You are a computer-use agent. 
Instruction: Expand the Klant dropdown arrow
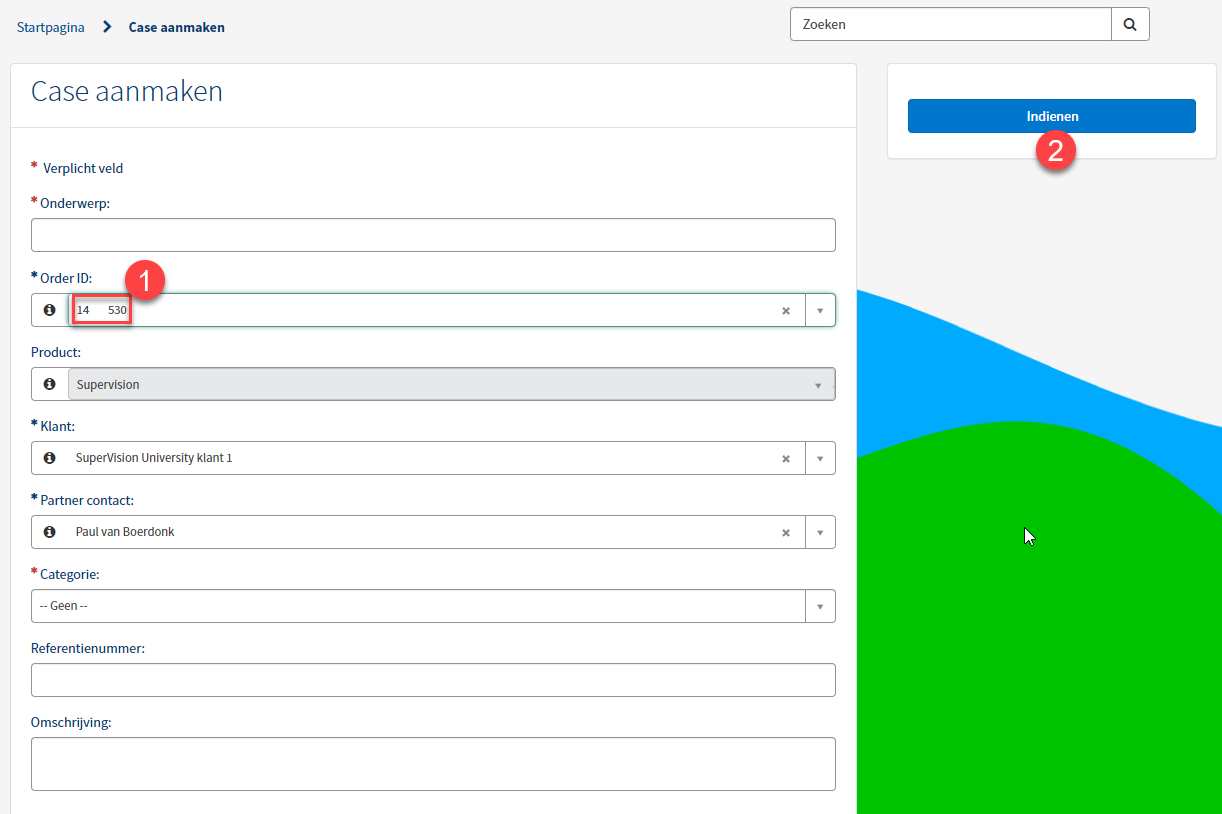coord(820,459)
